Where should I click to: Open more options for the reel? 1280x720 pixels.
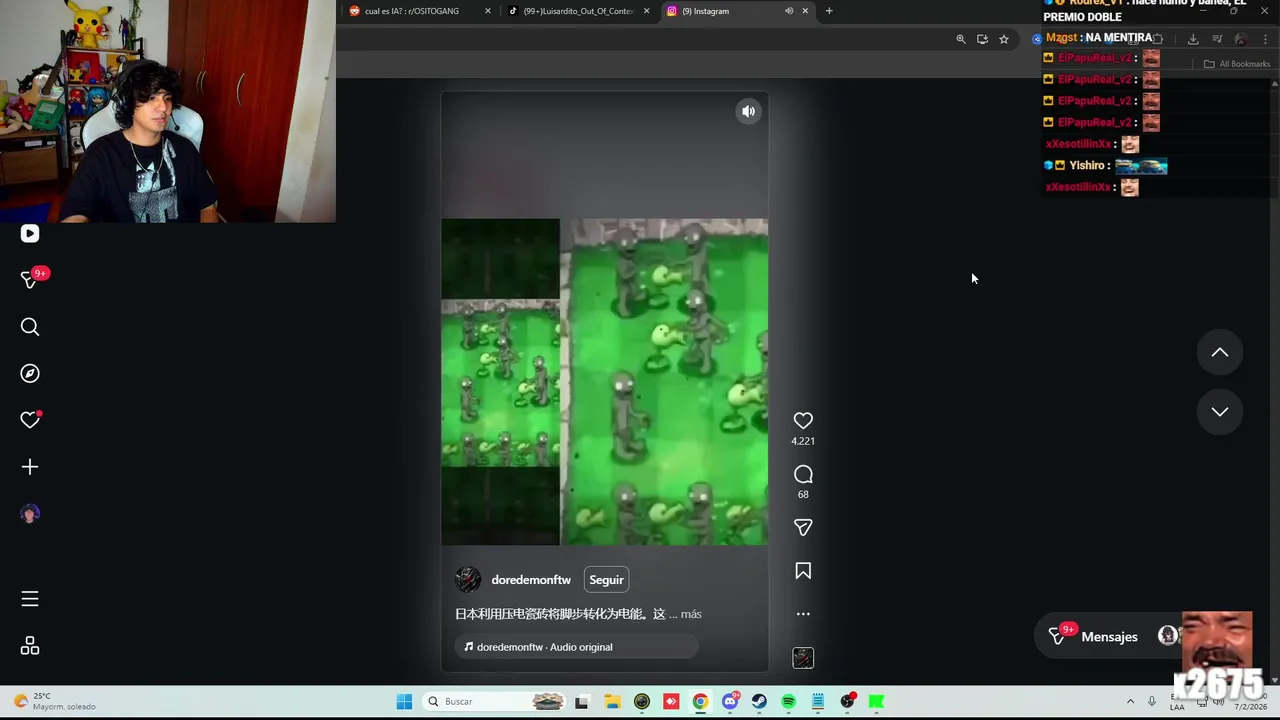pyautogui.click(x=803, y=614)
